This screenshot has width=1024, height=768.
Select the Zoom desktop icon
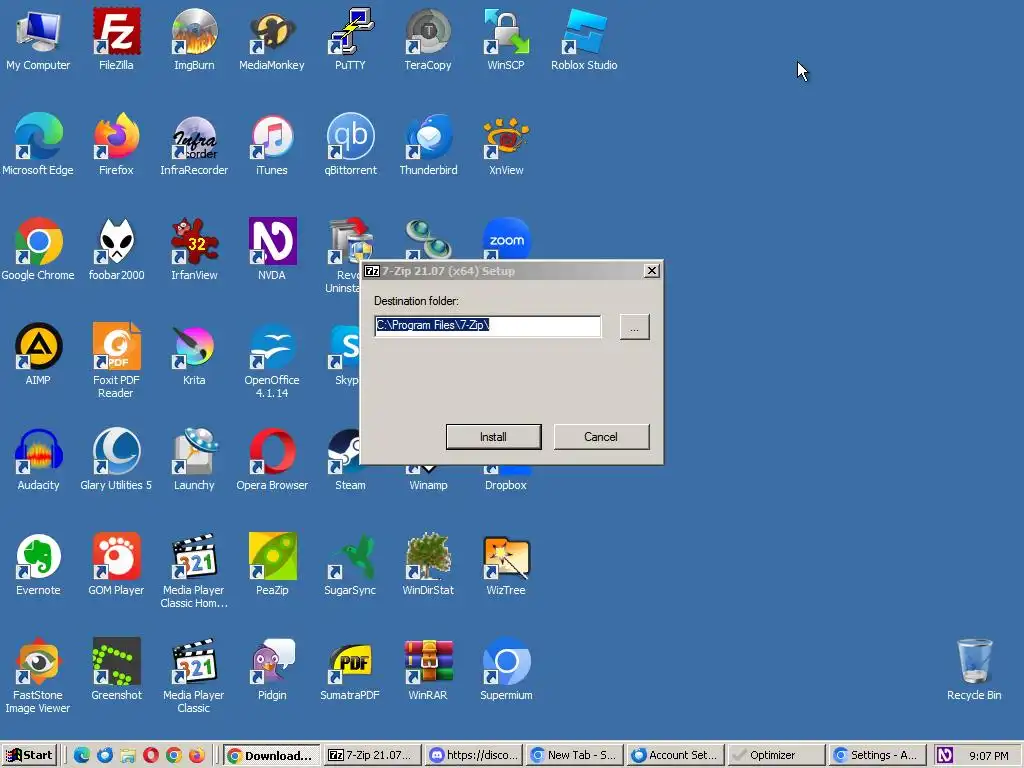506,239
